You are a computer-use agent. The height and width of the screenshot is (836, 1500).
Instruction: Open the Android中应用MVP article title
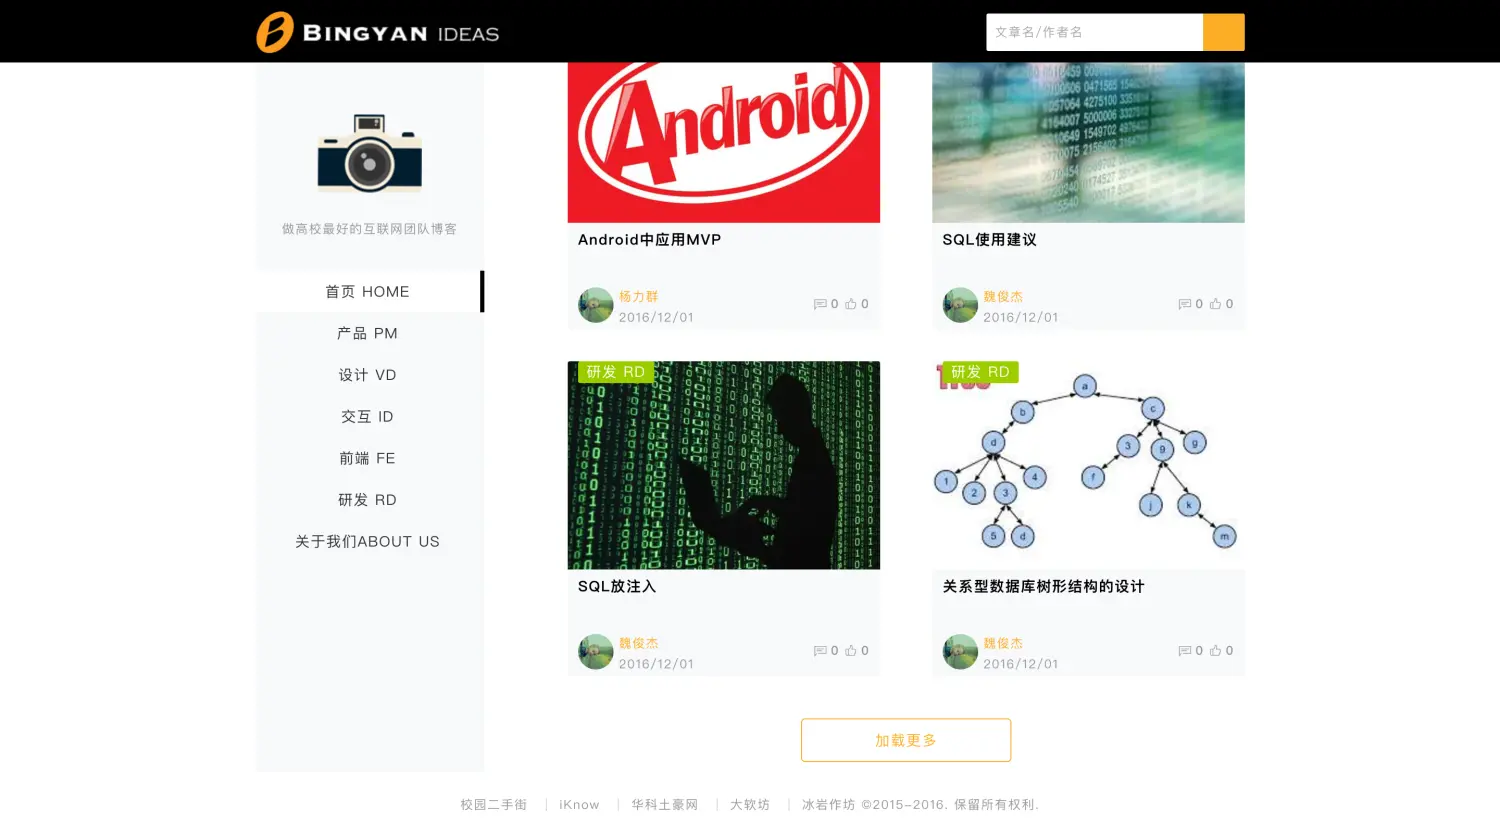(x=649, y=240)
